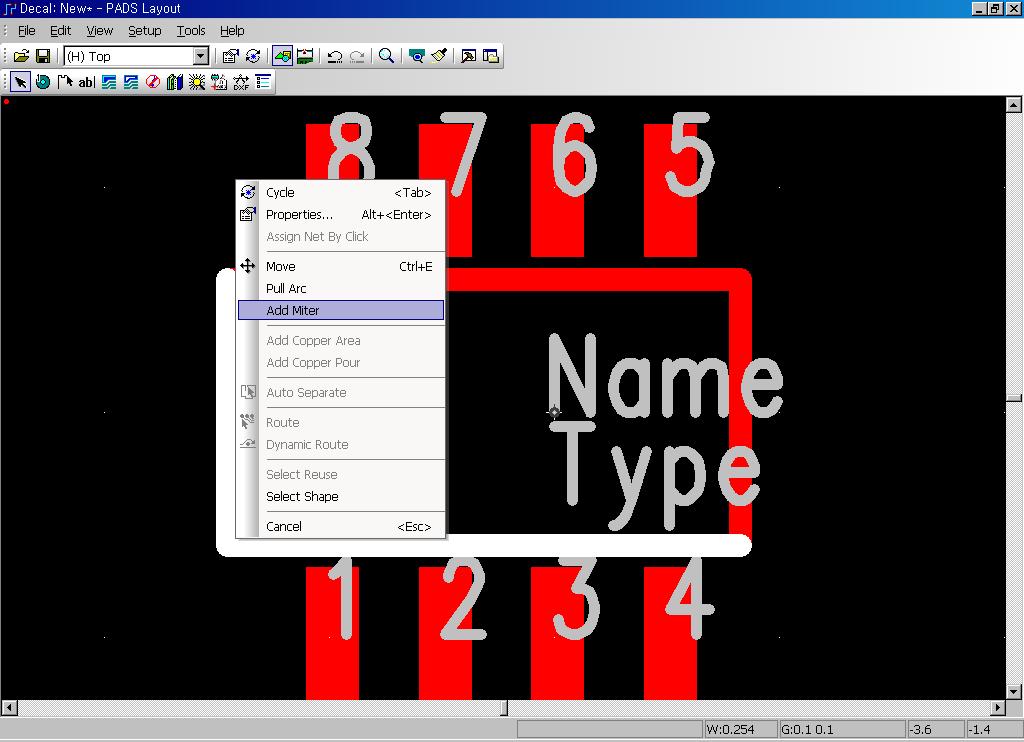The height and width of the screenshot is (742, 1024).
Task: Select the Zoom magnifier tool
Action: click(387, 56)
